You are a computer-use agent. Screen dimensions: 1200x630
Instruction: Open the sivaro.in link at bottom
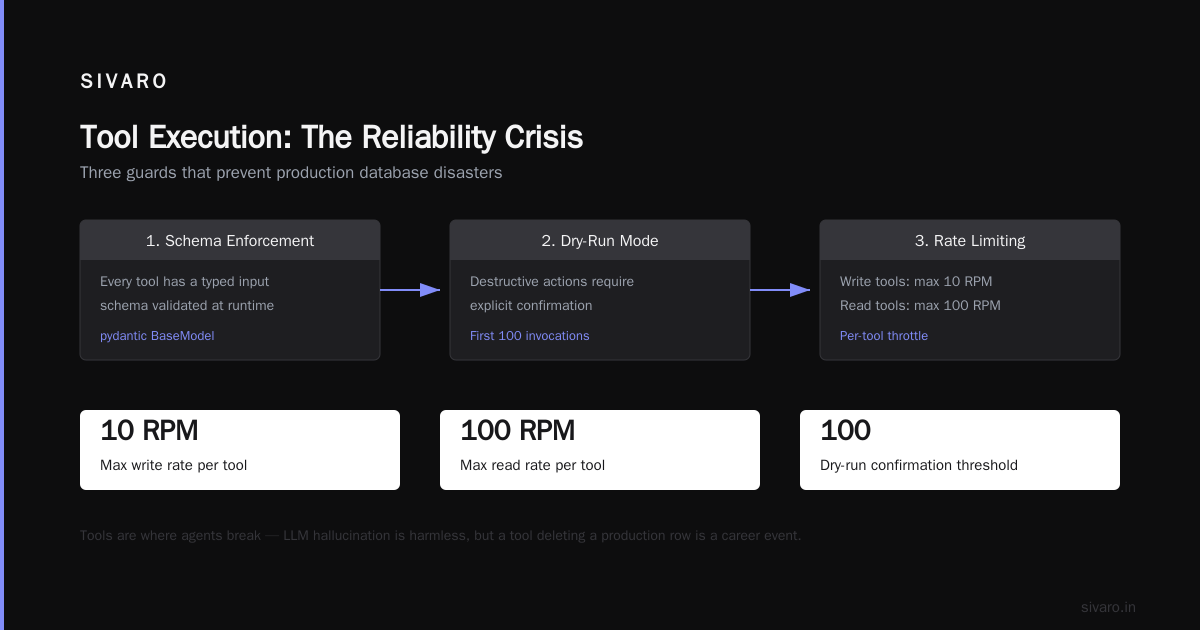1108,607
